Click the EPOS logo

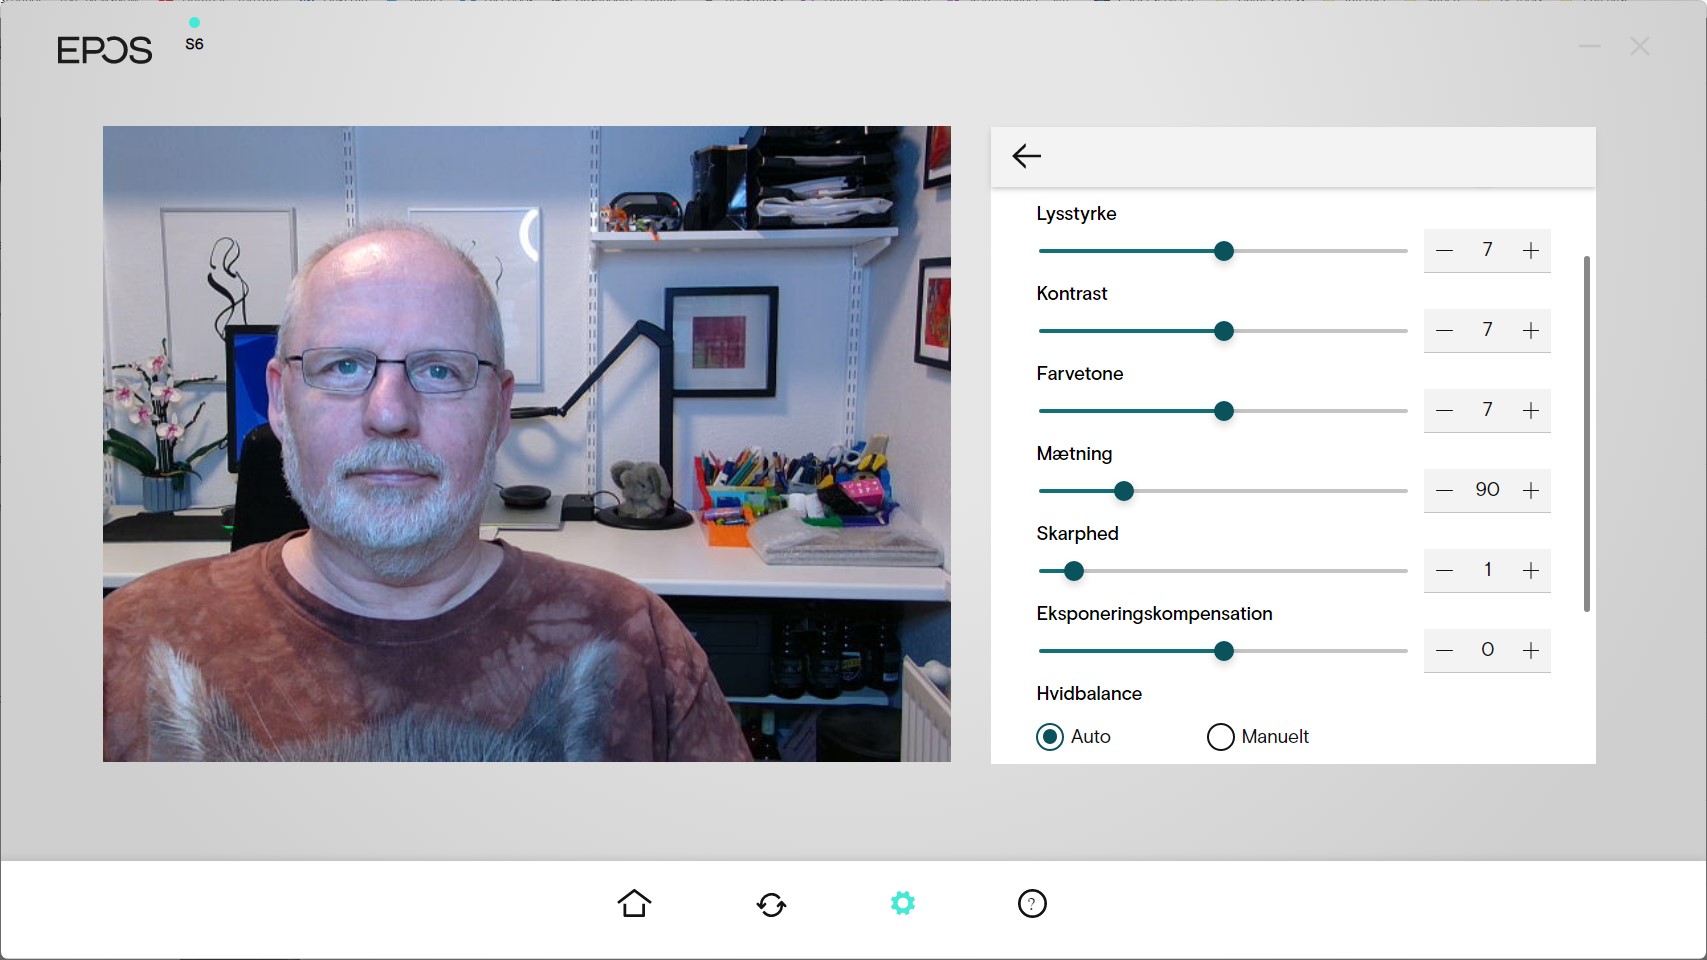104,50
